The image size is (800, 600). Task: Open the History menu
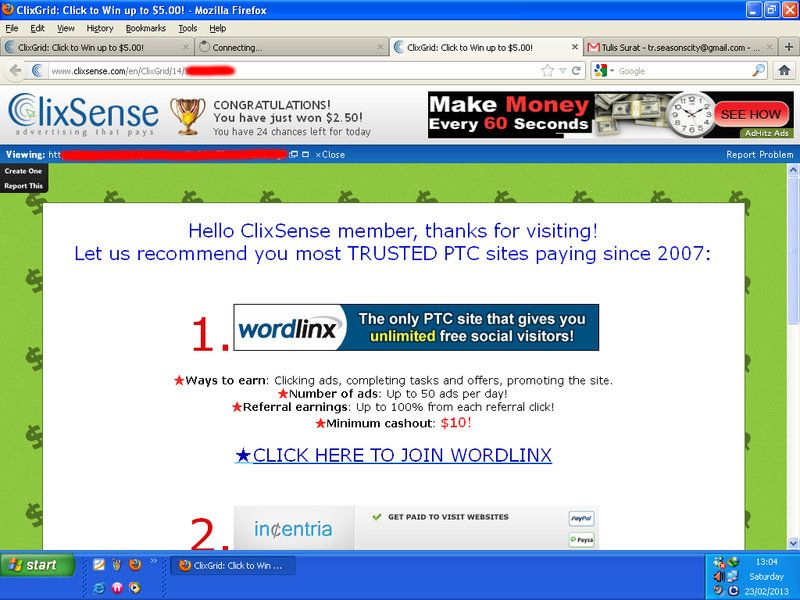(x=99, y=28)
